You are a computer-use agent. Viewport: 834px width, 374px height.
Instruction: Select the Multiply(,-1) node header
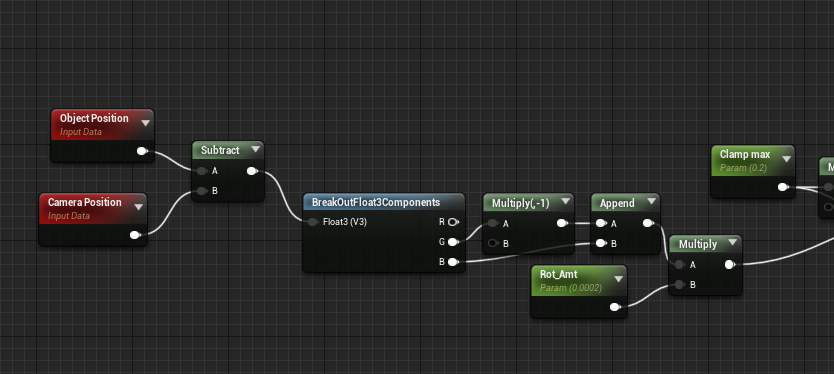pos(528,202)
